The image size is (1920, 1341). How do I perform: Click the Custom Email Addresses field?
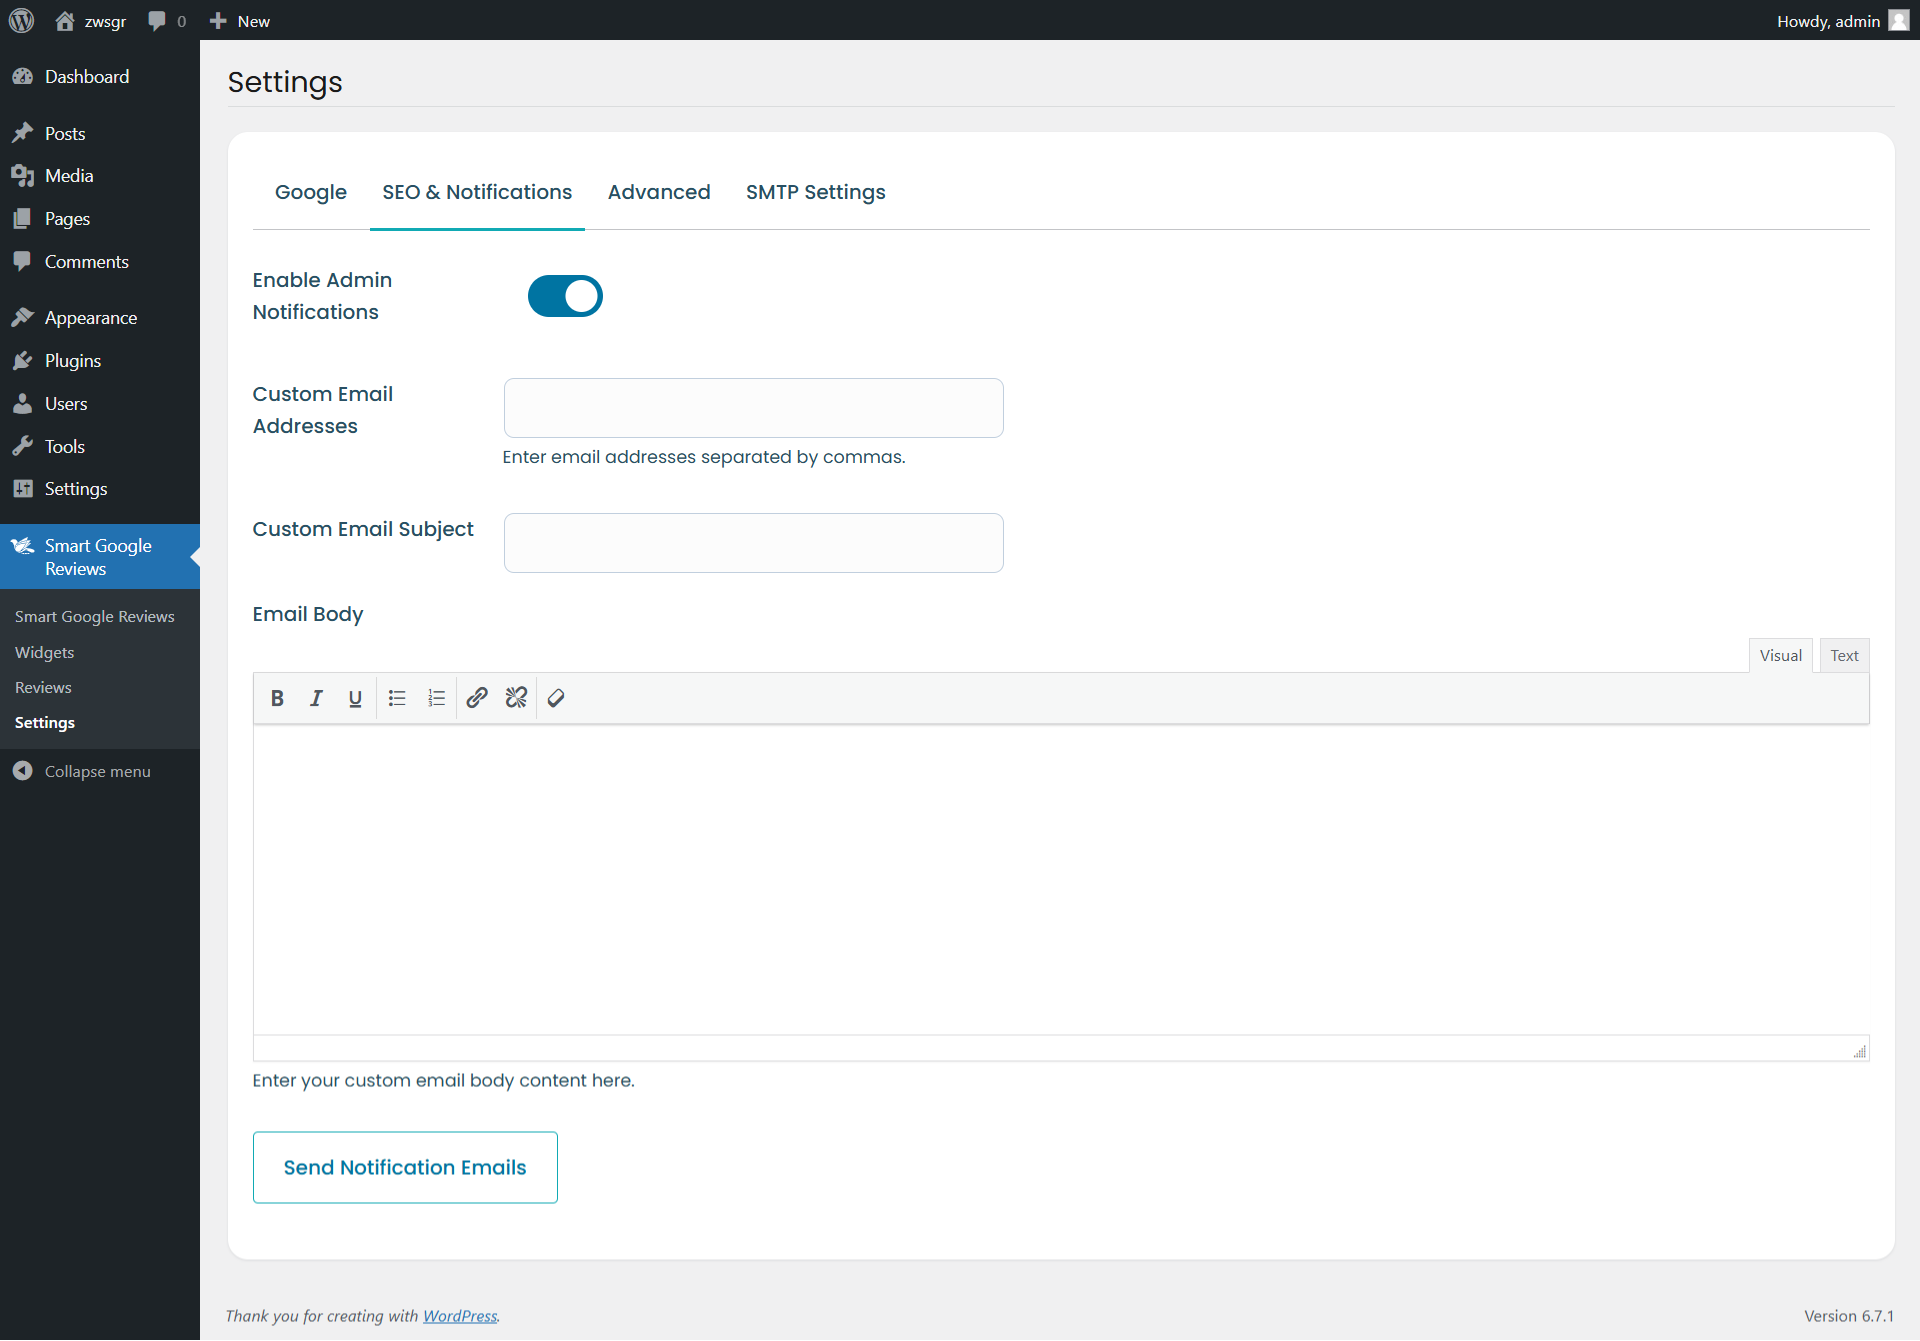[754, 408]
